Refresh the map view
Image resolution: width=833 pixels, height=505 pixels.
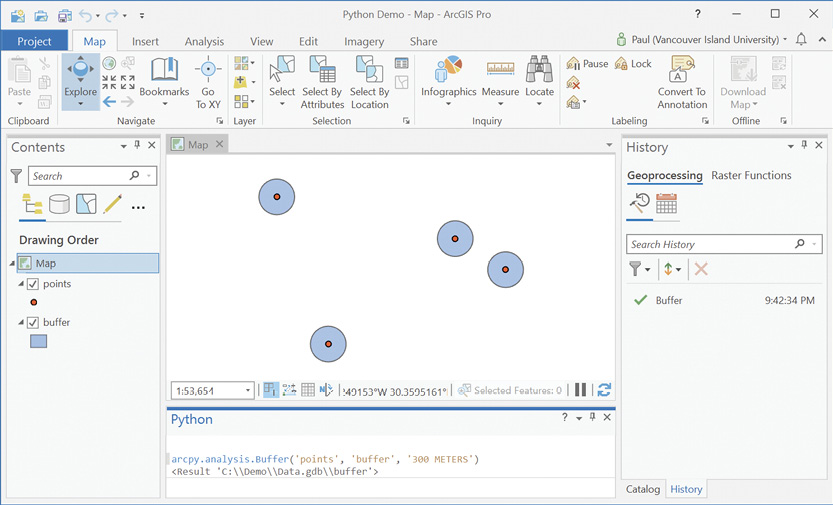(604, 390)
